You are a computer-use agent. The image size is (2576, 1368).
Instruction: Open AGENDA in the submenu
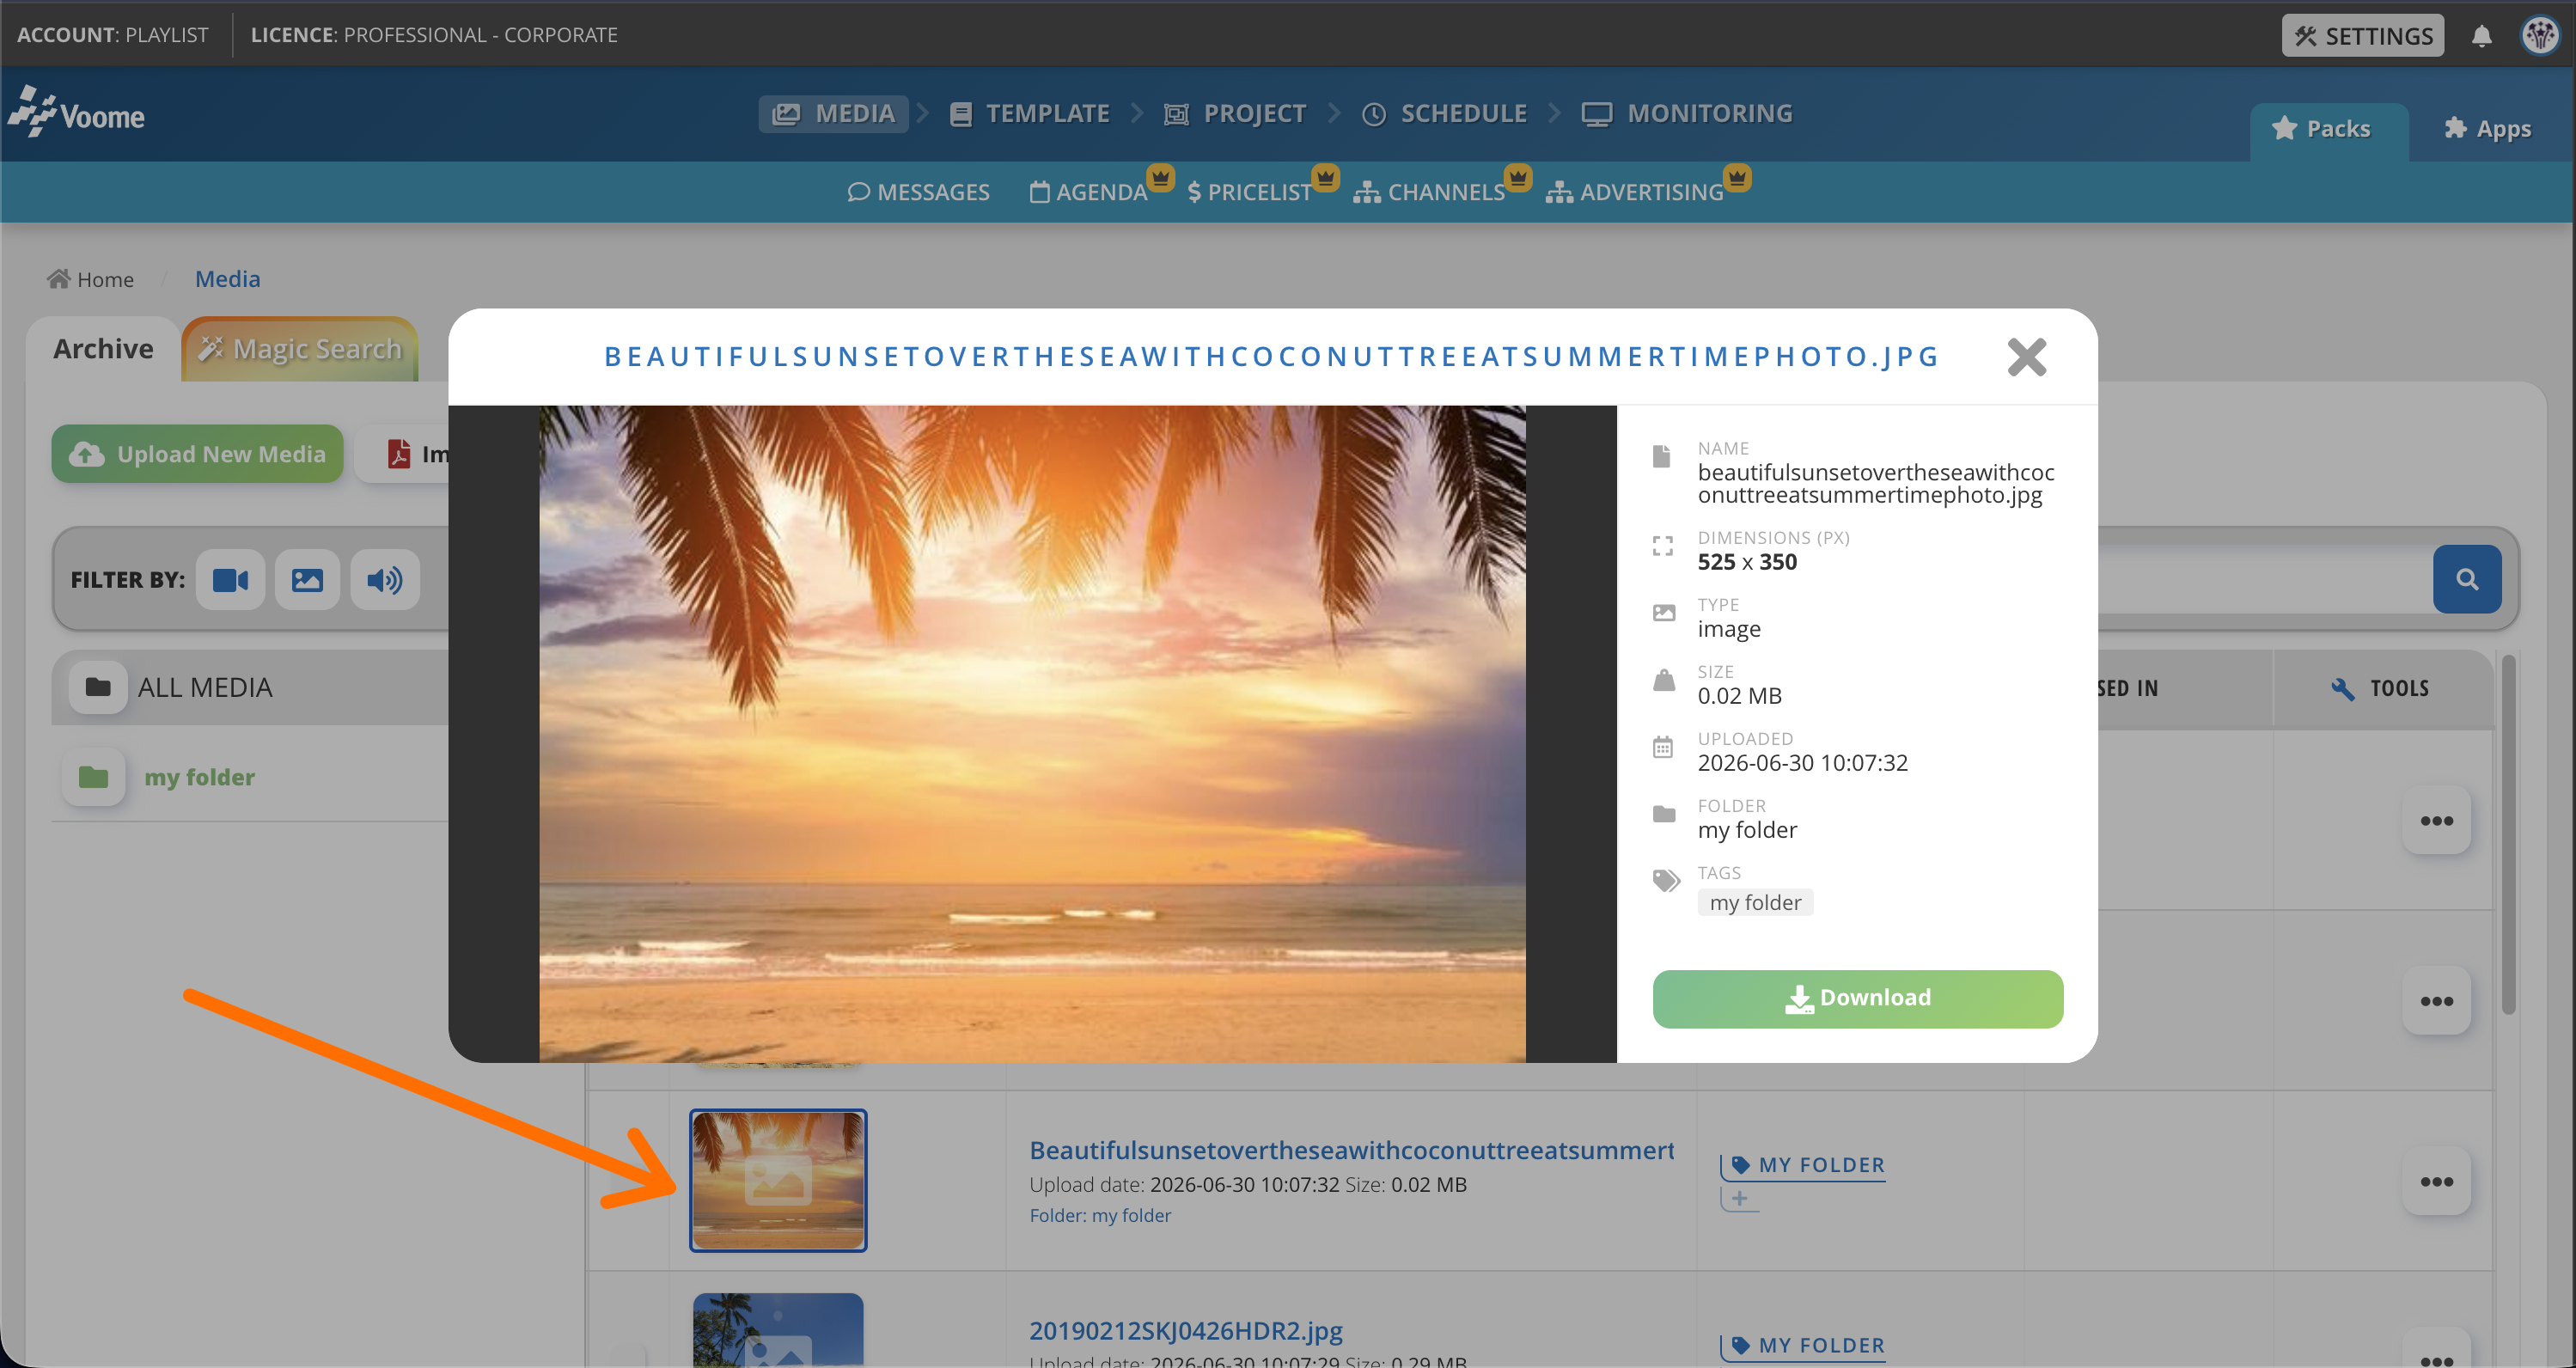pyautogui.click(x=1089, y=192)
